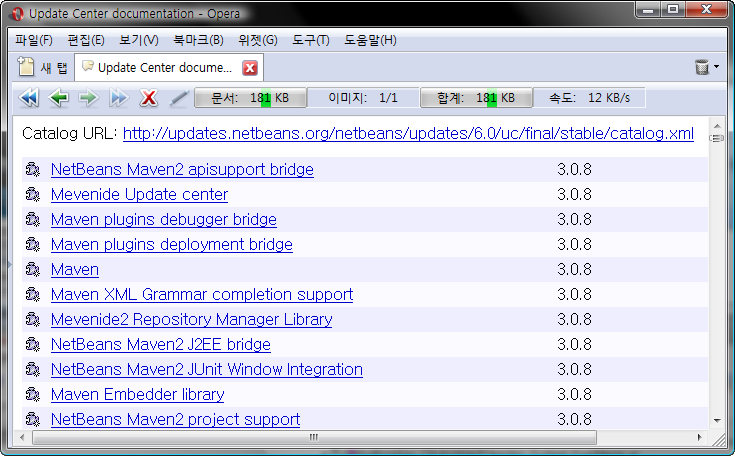Open the catalog.xml URL link

[x=408, y=134]
